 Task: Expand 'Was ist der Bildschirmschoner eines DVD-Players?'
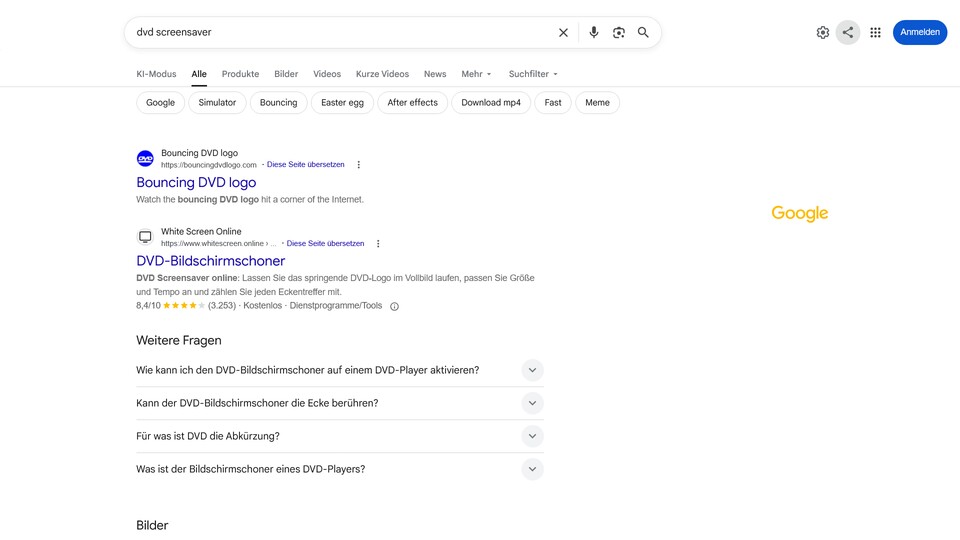click(340, 470)
